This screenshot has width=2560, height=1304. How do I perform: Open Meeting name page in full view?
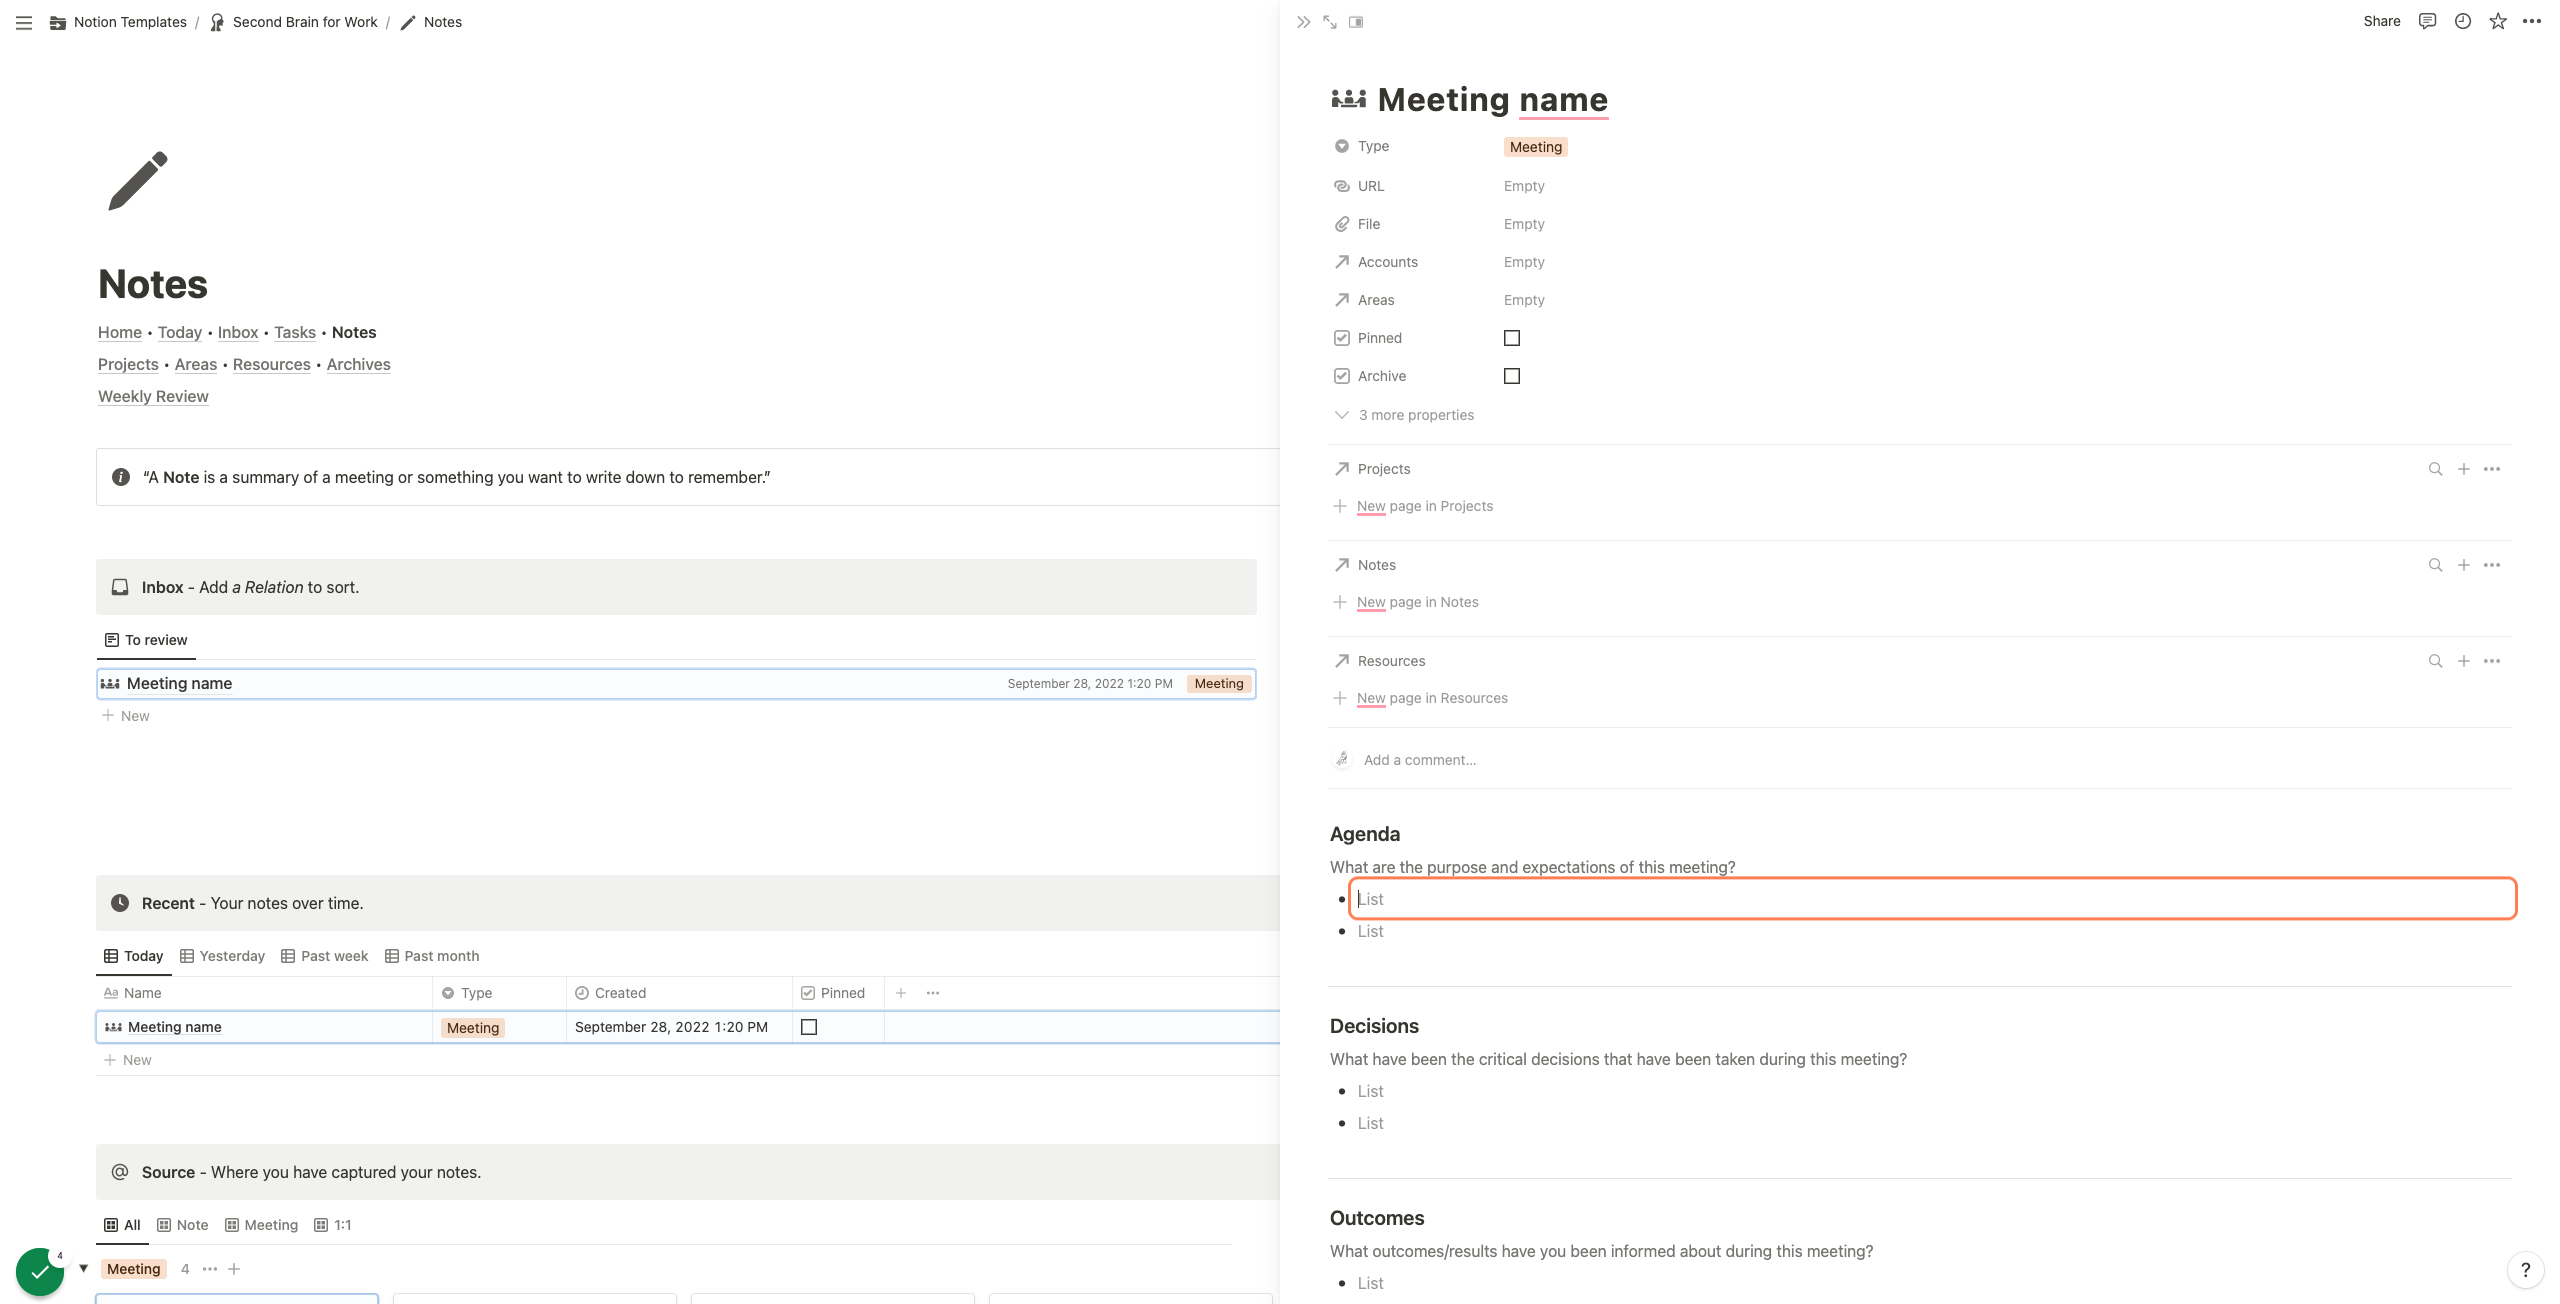click(x=1330, y=22)
